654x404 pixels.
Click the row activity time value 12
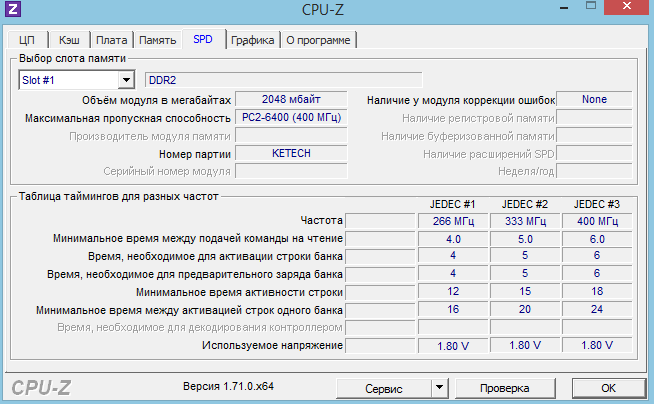click(x=453, y=291)
